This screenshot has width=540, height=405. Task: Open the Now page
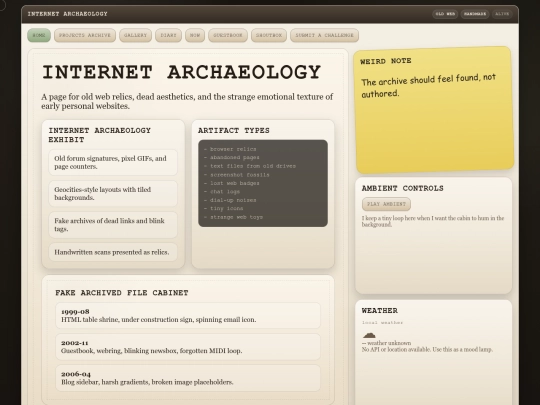pos(195,35)
